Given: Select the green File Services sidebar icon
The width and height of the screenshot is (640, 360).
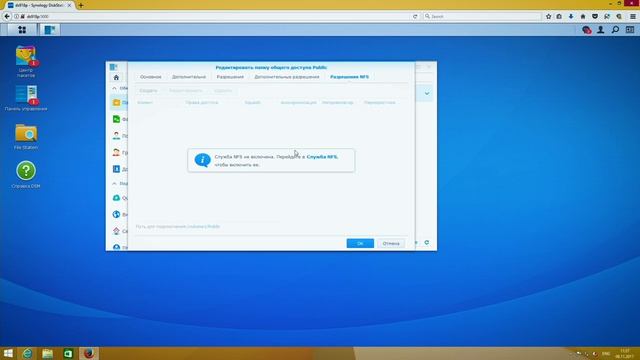Looking at the screenshot, I should (x=116, y=119).
